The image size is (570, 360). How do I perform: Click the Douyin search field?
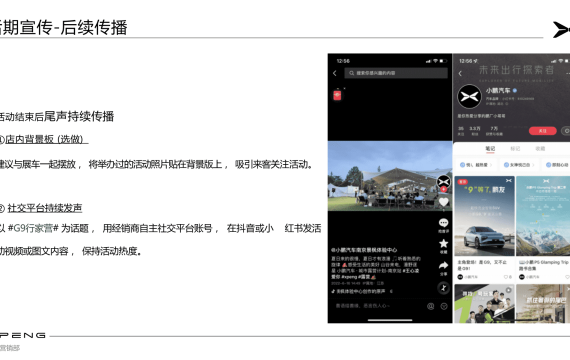[396, 73]
